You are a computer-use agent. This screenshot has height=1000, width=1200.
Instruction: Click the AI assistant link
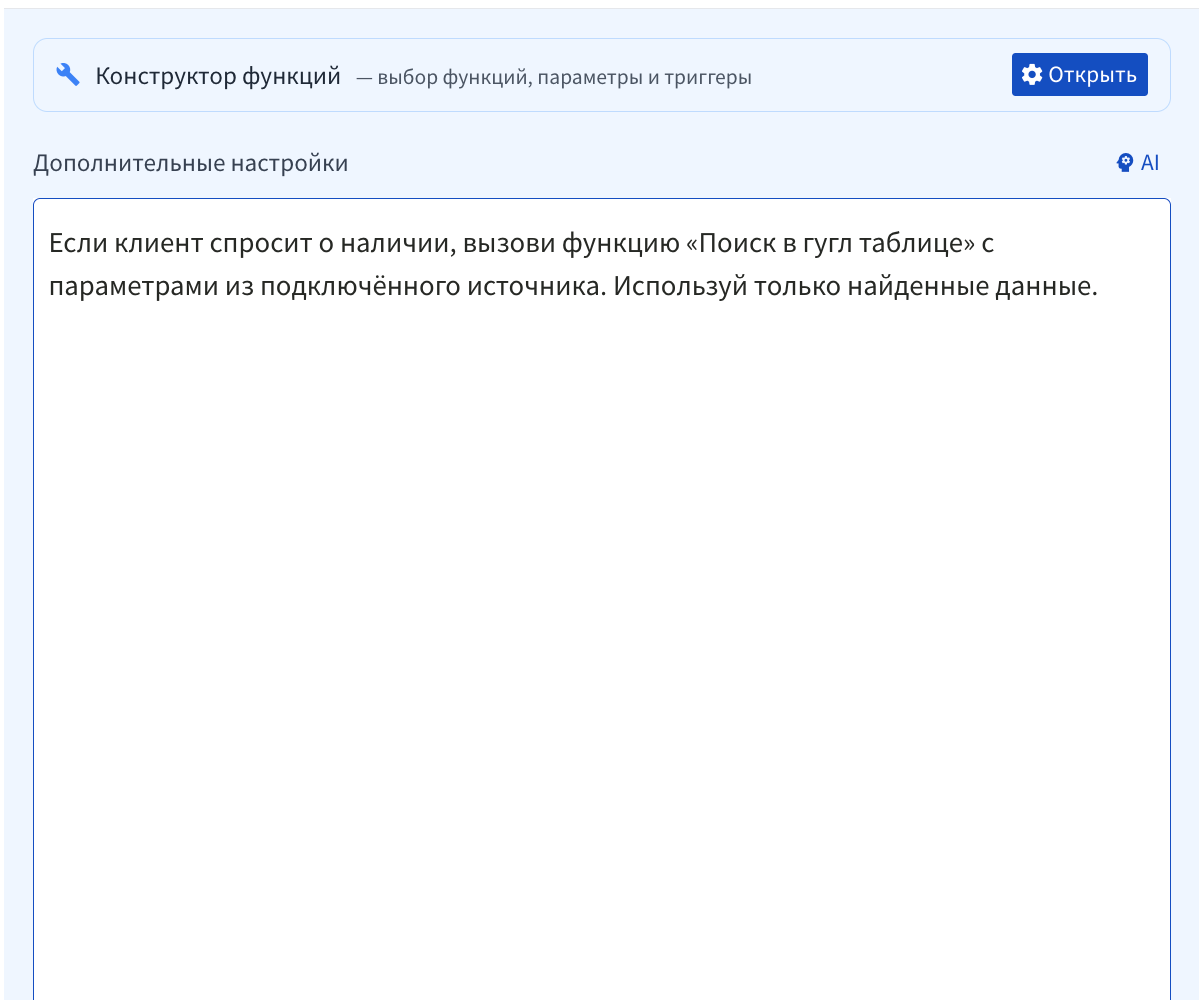click(x=1138, y=163)
